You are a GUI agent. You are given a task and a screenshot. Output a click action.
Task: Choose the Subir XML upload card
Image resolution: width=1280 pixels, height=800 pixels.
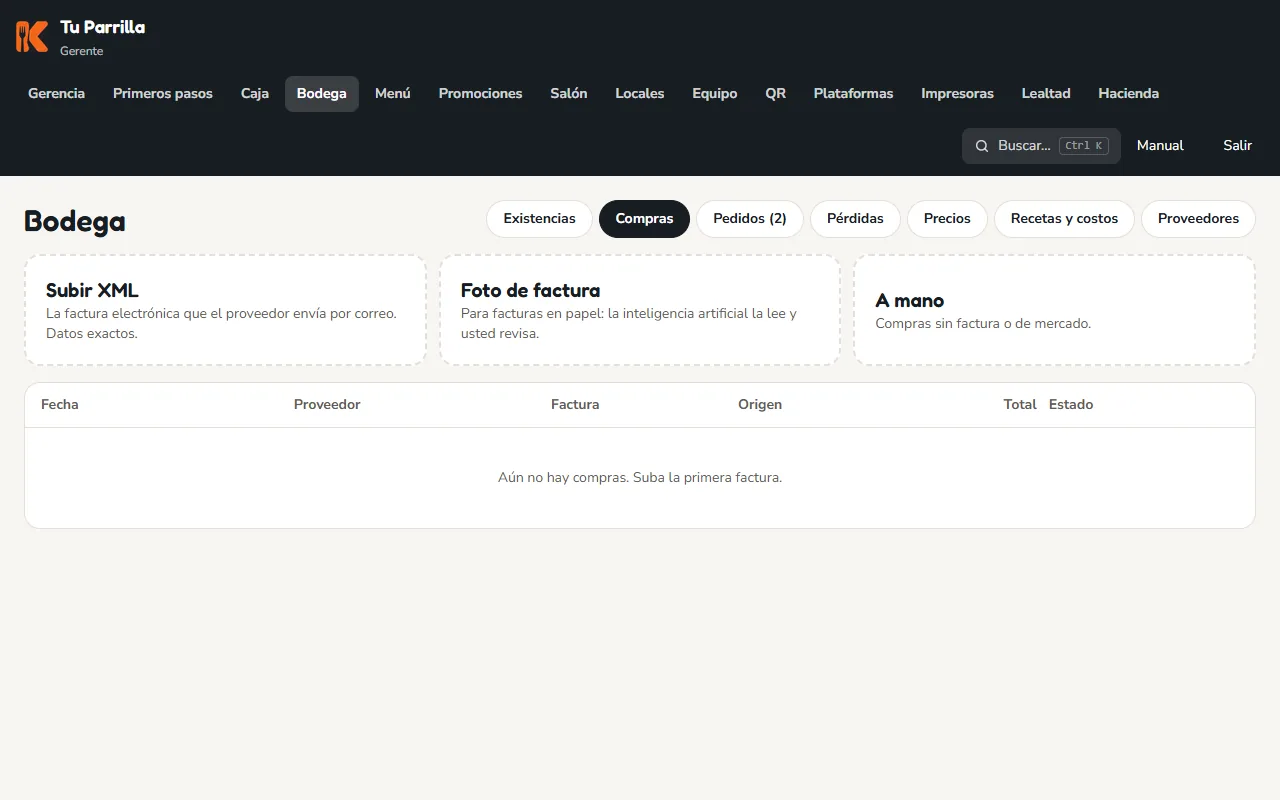pyautogui.click(x=225, y=310)
